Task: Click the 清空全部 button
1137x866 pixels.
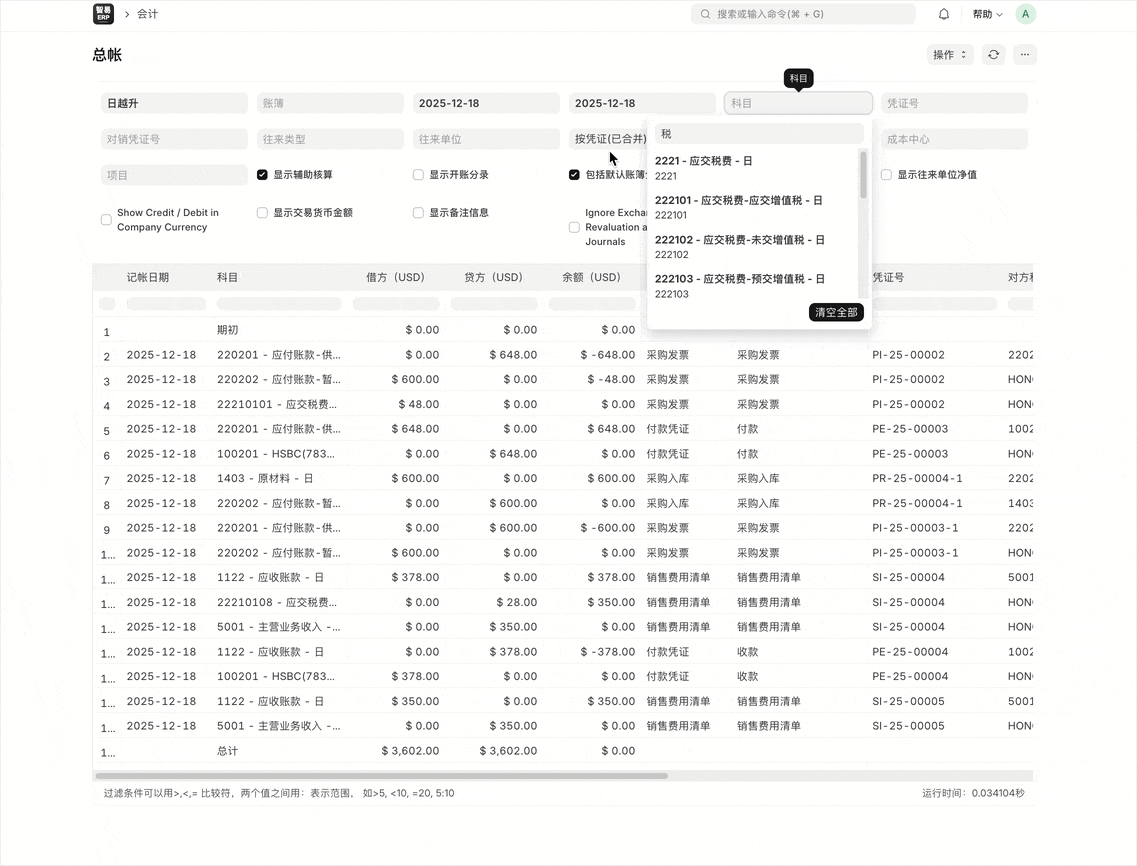Action: coord(835,312)
